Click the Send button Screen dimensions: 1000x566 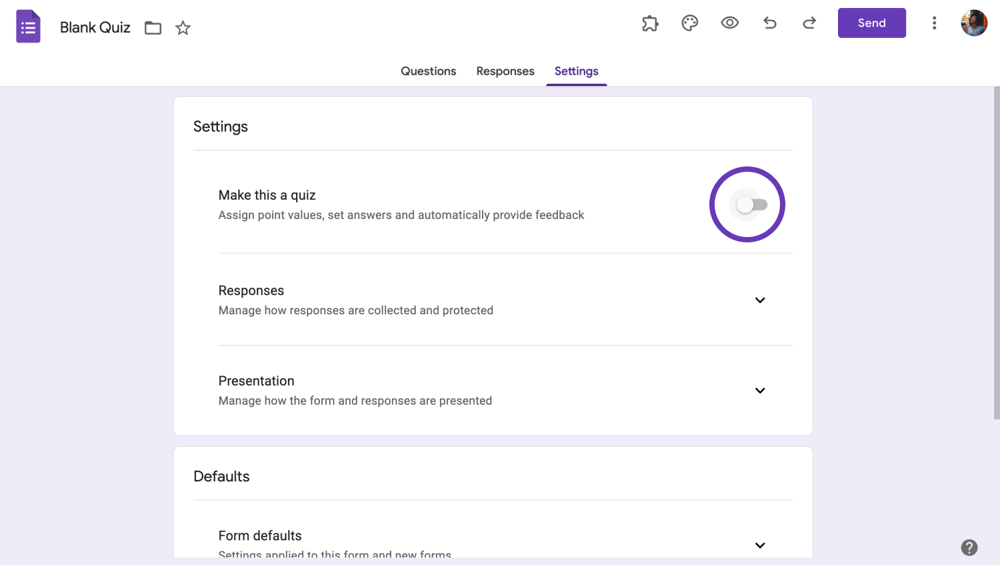pos(871,23)
